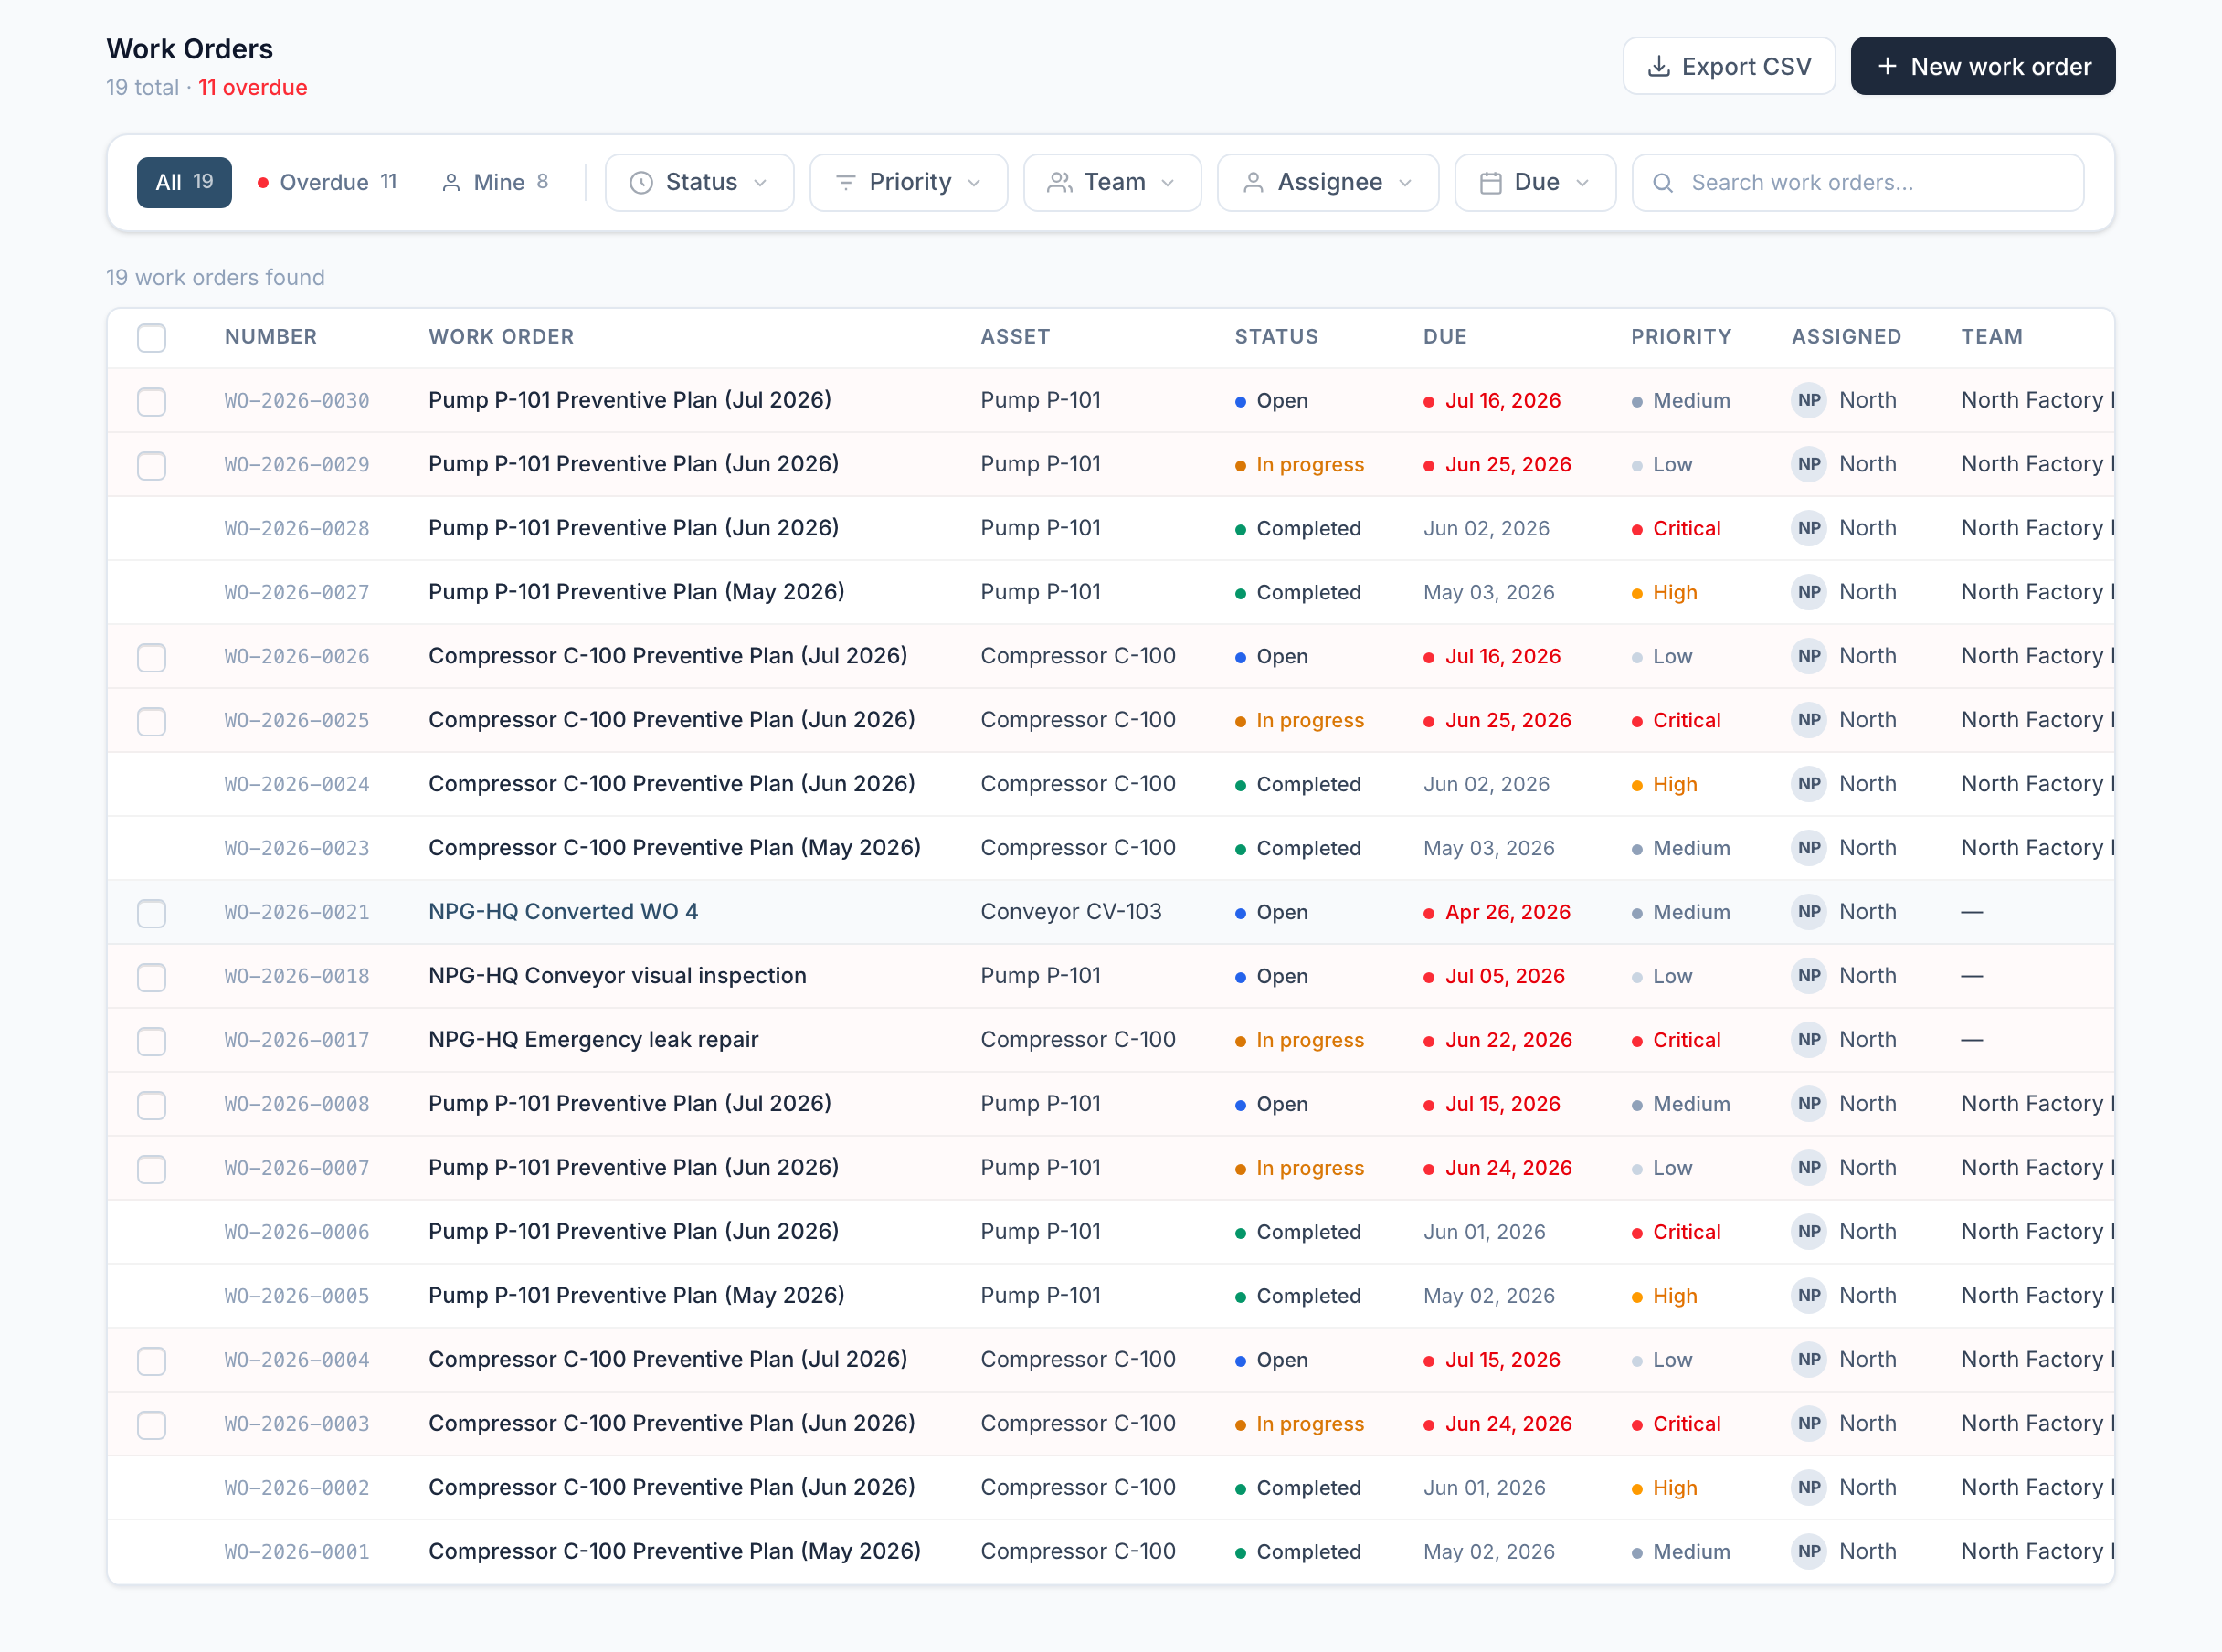This screenshot has height=1652, width=2222.
Task: Expand the Due chevron arrow
Action: (x=1582, y=183)
